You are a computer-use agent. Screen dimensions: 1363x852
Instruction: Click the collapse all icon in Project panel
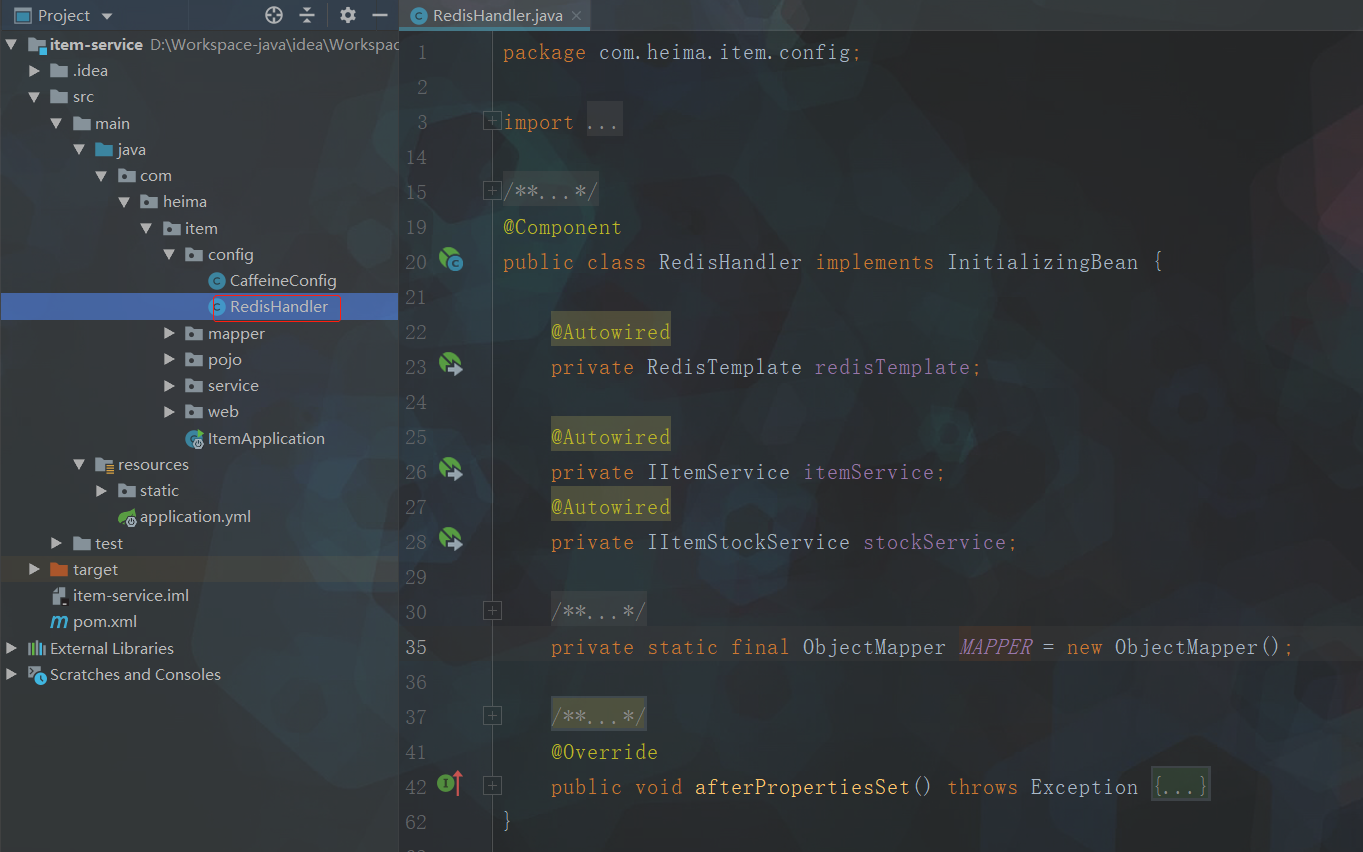[x=307, y=15]
